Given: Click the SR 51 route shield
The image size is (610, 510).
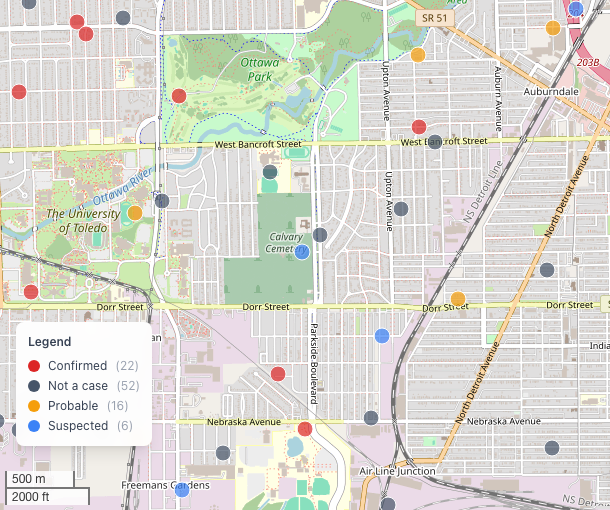Looking at the screenshot, I should coord(435,18).
